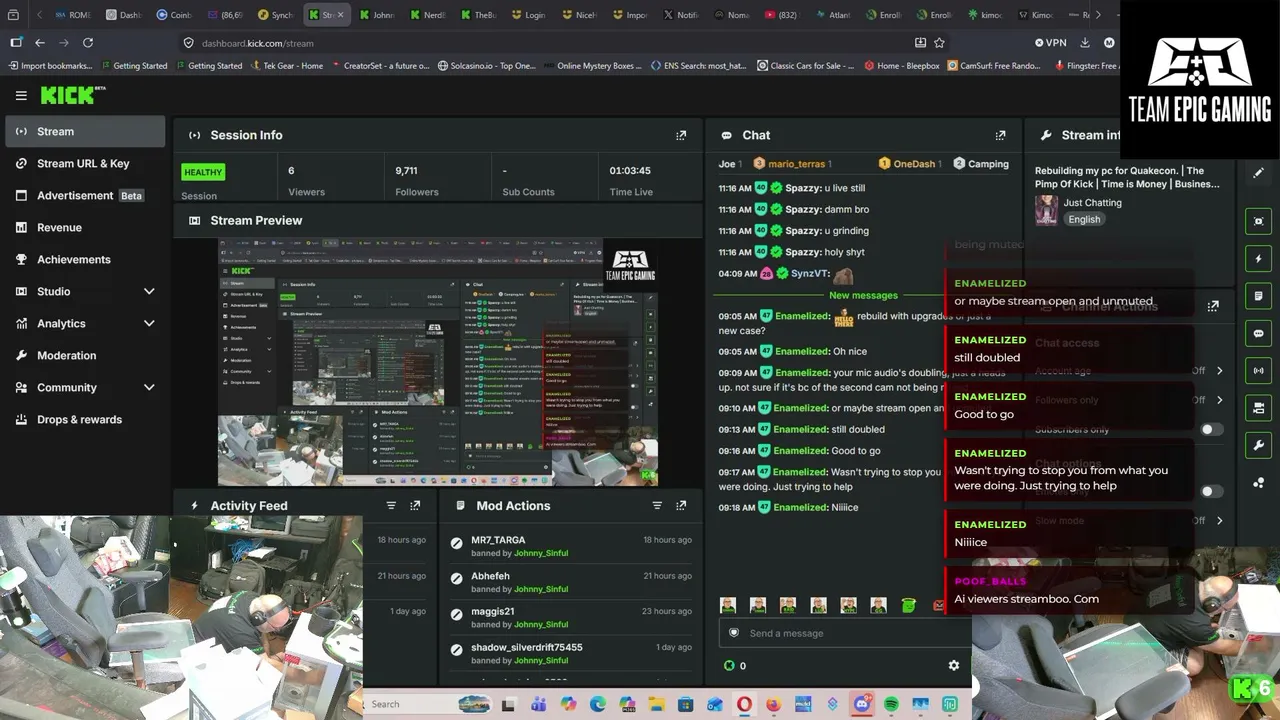Open Spotify from the taskbar
Image resolution: width=1280 pixels, height=720 pixels.
891,704
